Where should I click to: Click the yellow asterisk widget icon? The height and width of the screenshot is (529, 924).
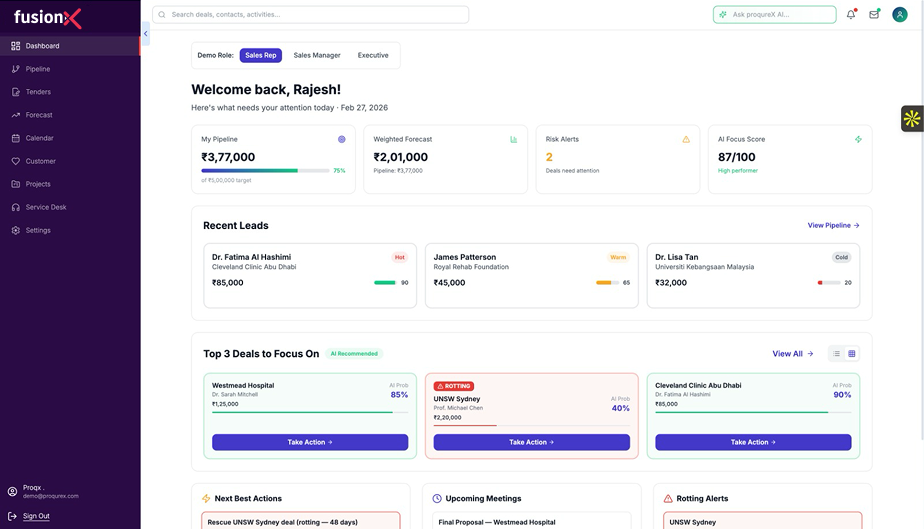pos(911,118)
